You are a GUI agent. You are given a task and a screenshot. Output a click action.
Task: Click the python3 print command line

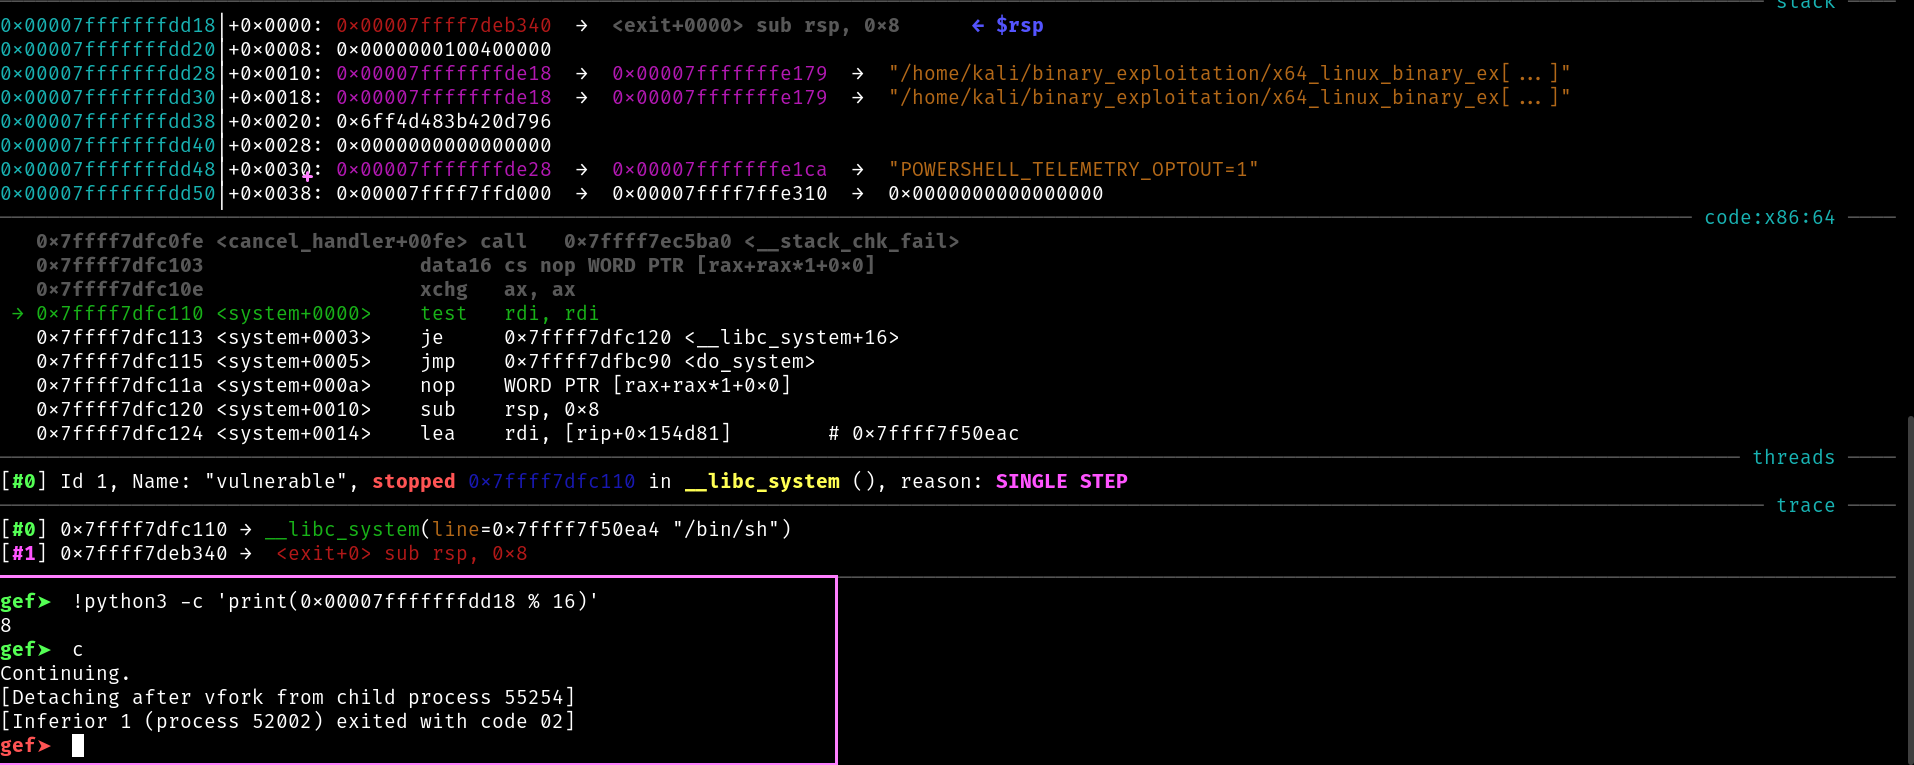[x=335, y=602]
